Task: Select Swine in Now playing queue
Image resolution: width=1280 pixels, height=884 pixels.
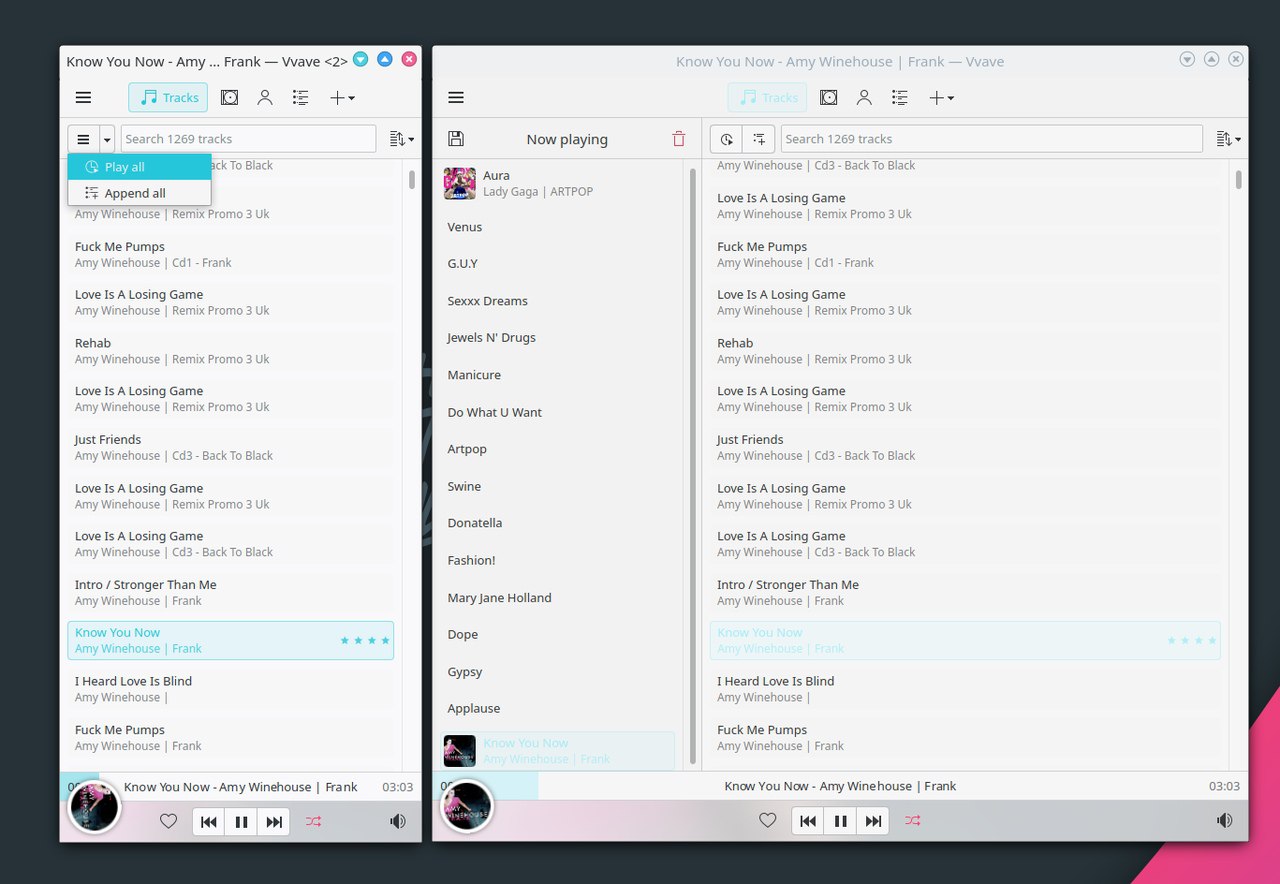Action: pyautogui.click(x=560, y=486)
